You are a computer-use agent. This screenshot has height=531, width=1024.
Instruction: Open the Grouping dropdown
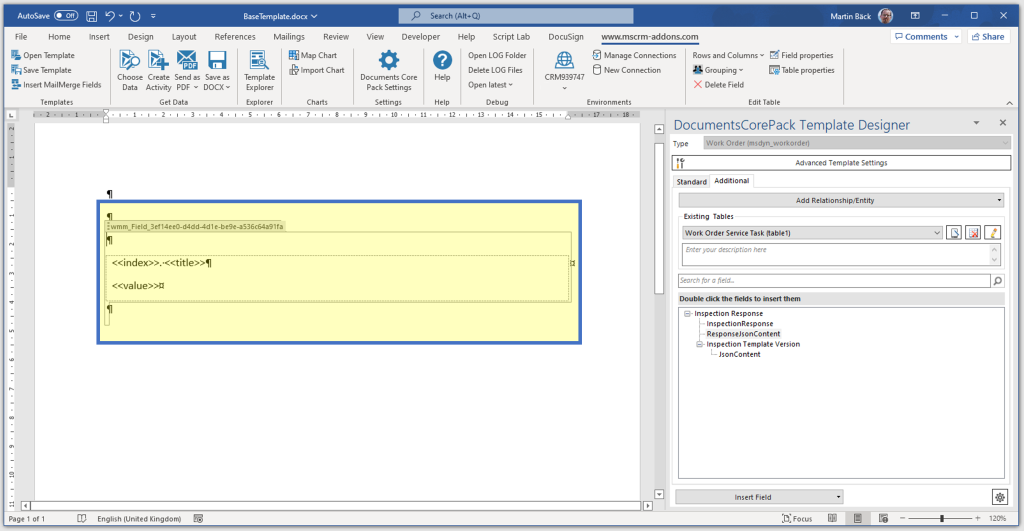(718, 70)
